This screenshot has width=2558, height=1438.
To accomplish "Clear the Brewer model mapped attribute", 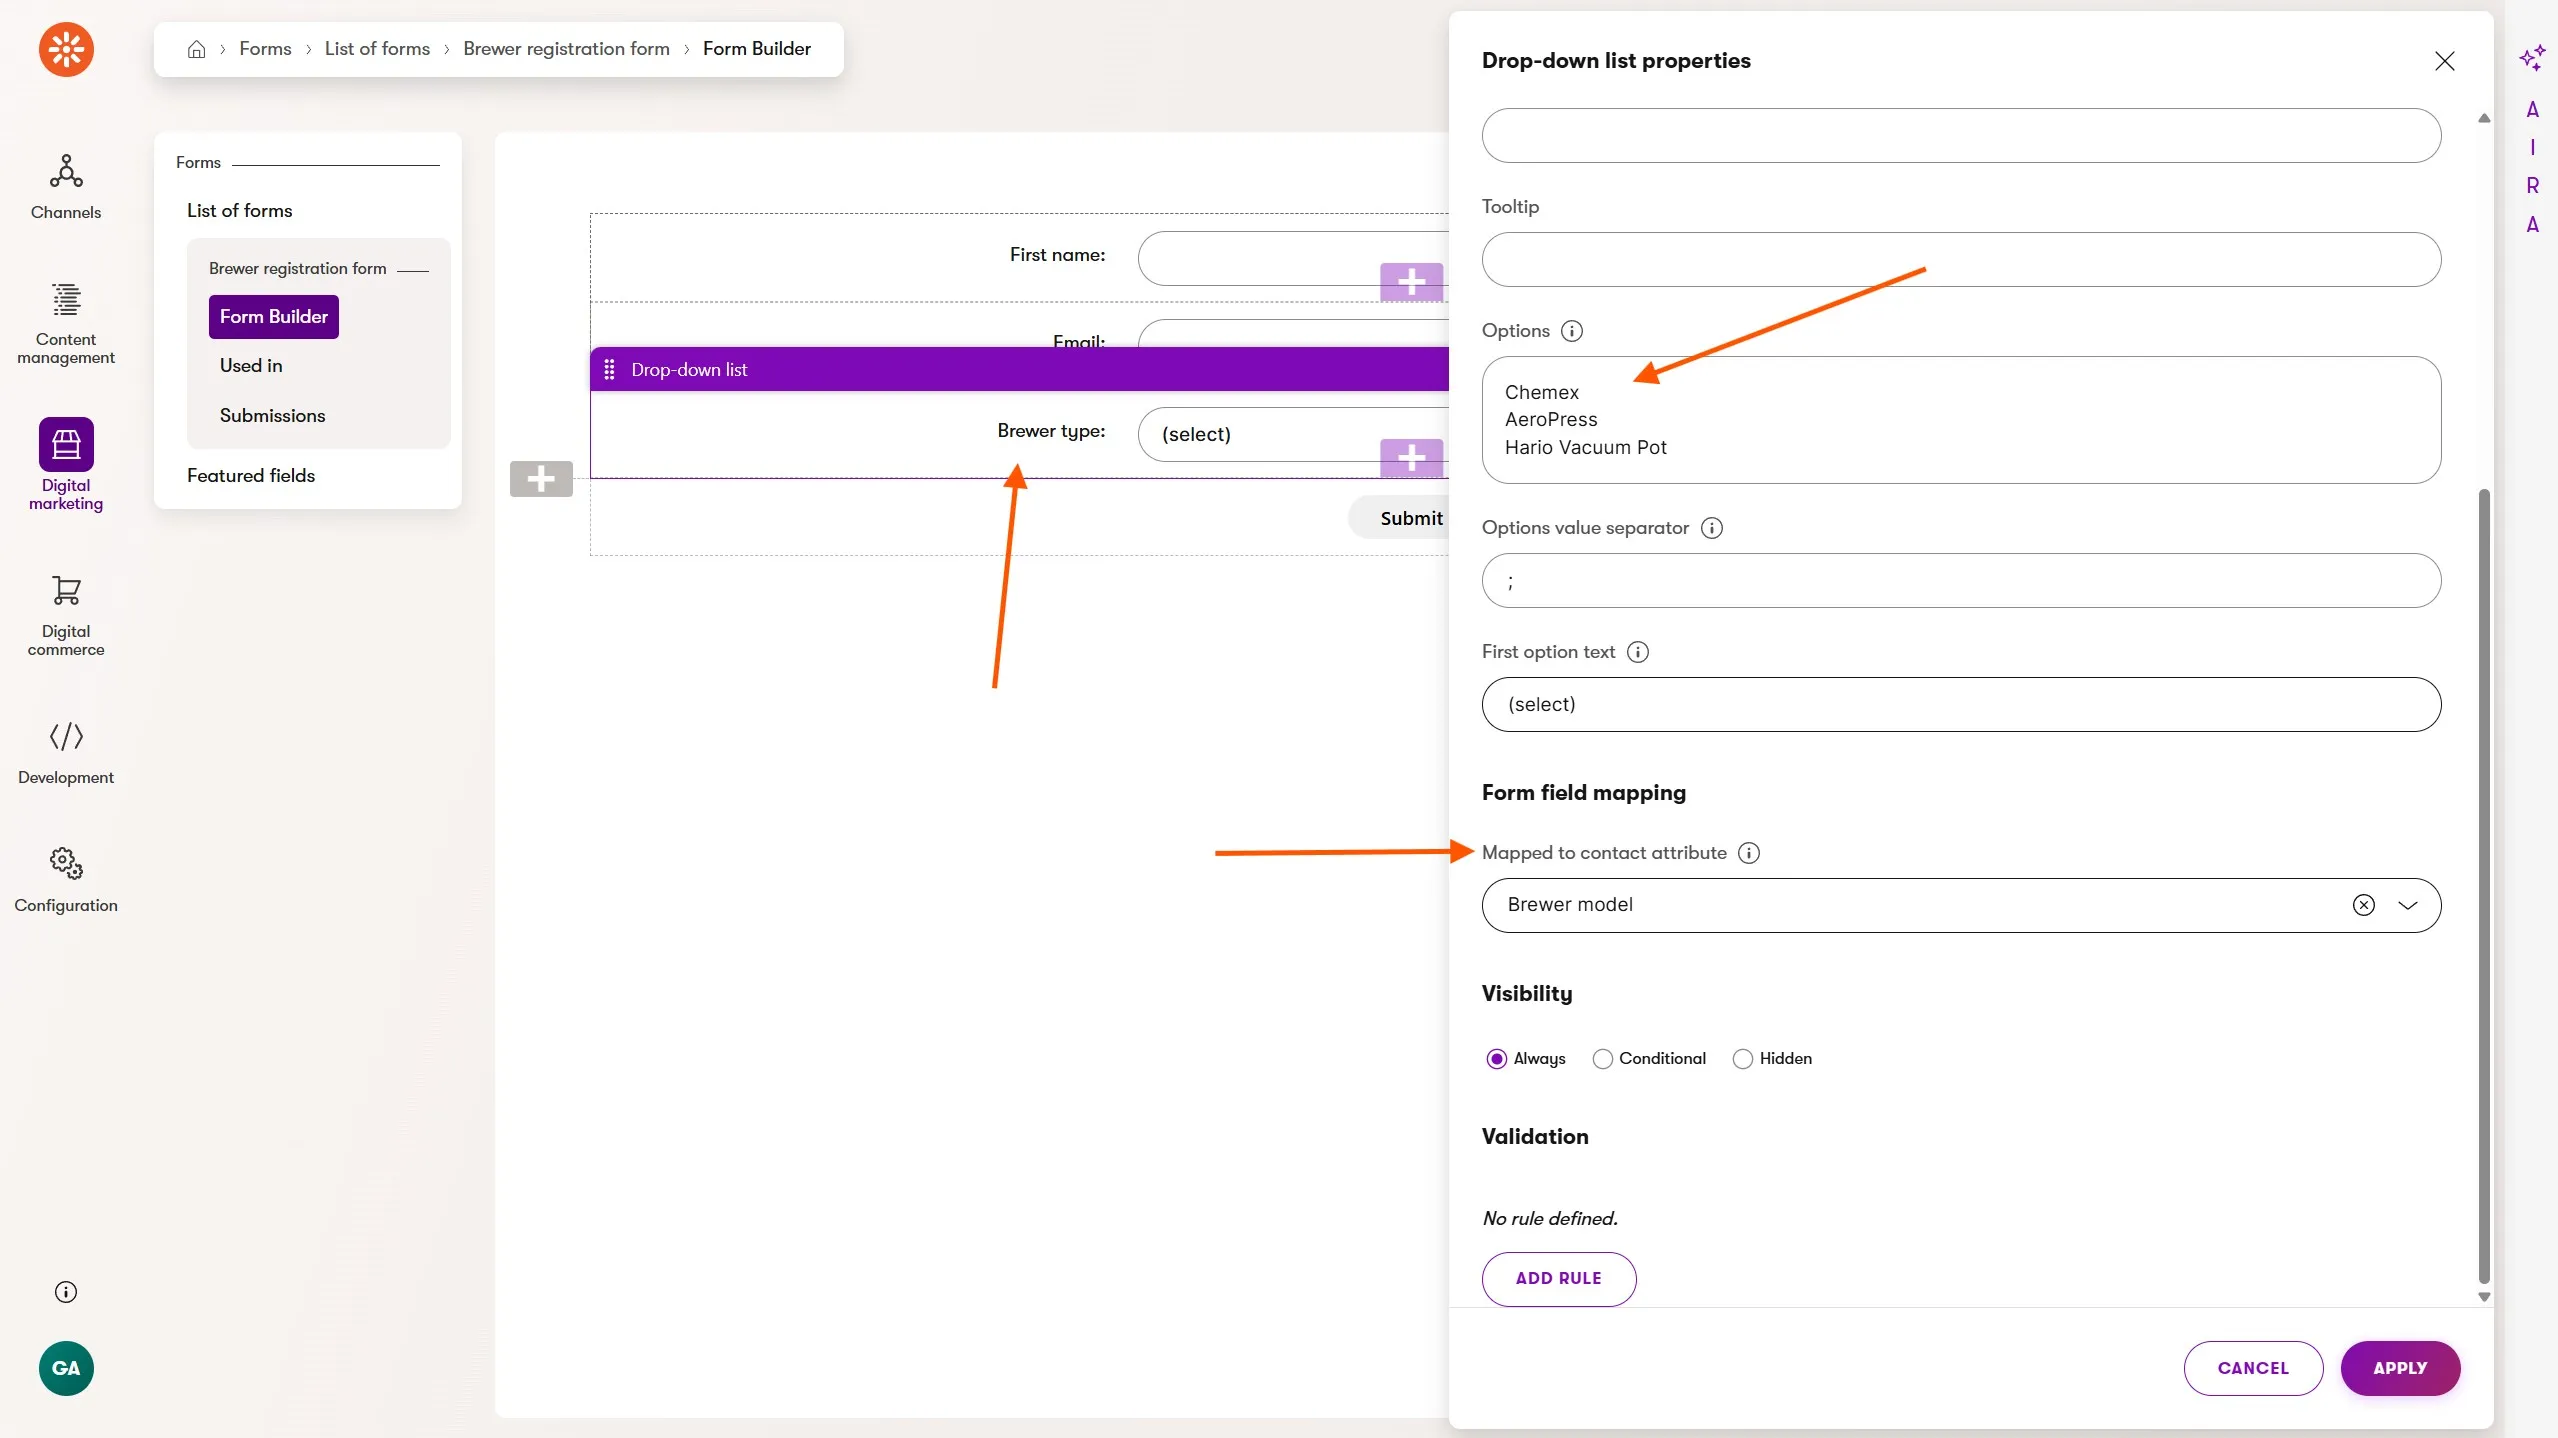I will pyautogui.click(x=2363, y=905).
